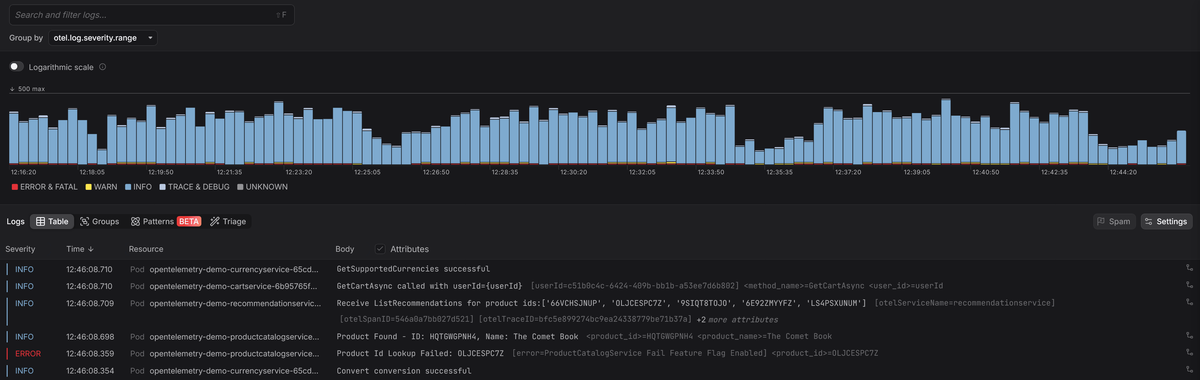The height and width of the screenshot is (380, 1200).
Task: Click 'GetSupportedCurrencies successful' log body
Action: pyautogui.click(x=413, y=268)
